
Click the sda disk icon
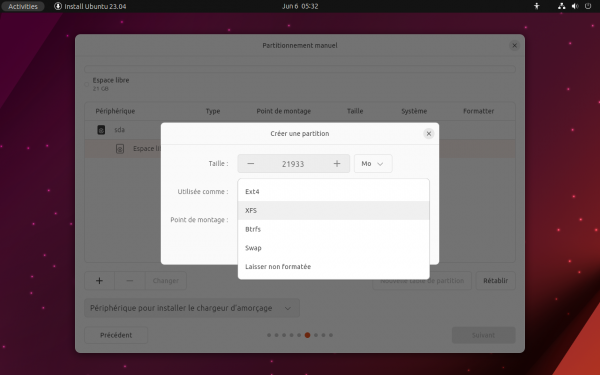click(101, 130)
